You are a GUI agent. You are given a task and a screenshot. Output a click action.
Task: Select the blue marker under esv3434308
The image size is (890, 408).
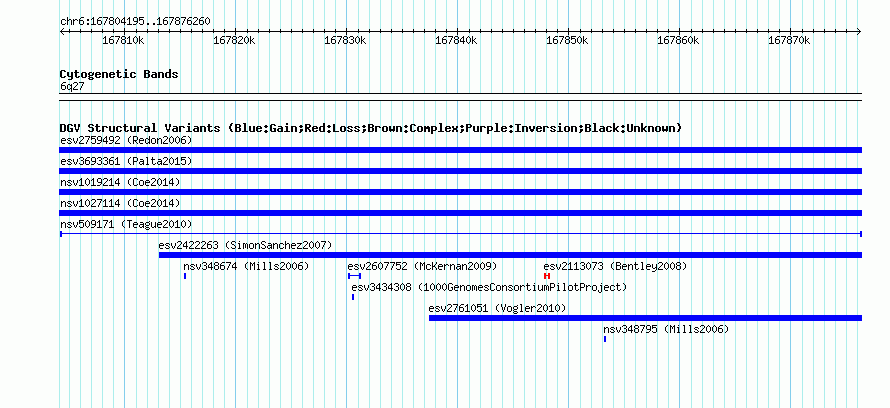pyautogui.click(x=353, y=297)
